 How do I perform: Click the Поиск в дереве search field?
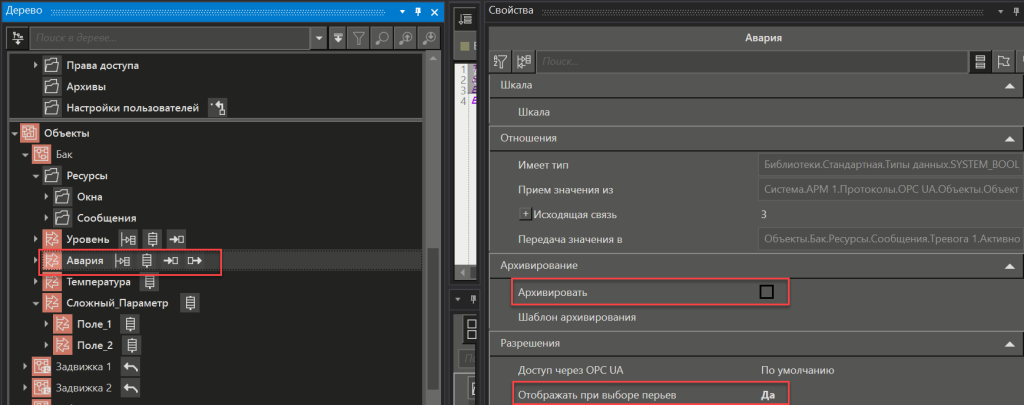170,38
